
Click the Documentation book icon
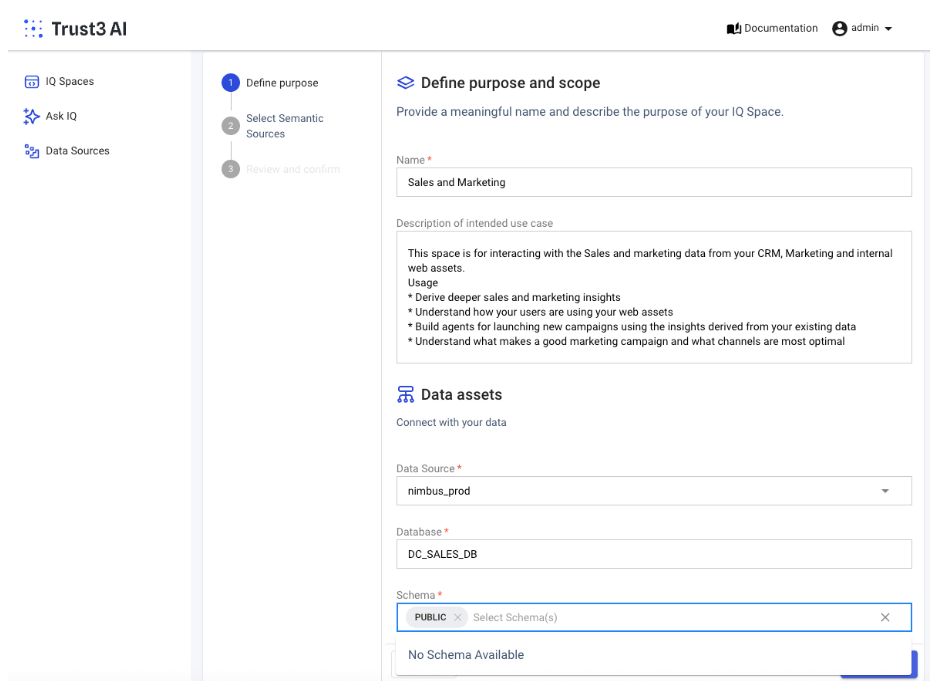pyautogui.click(x=733, y=29)
